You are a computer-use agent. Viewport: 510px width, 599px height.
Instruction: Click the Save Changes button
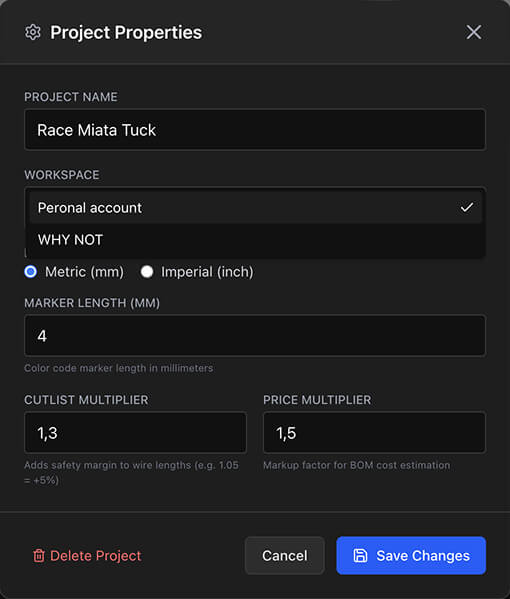tap(411, 555)
